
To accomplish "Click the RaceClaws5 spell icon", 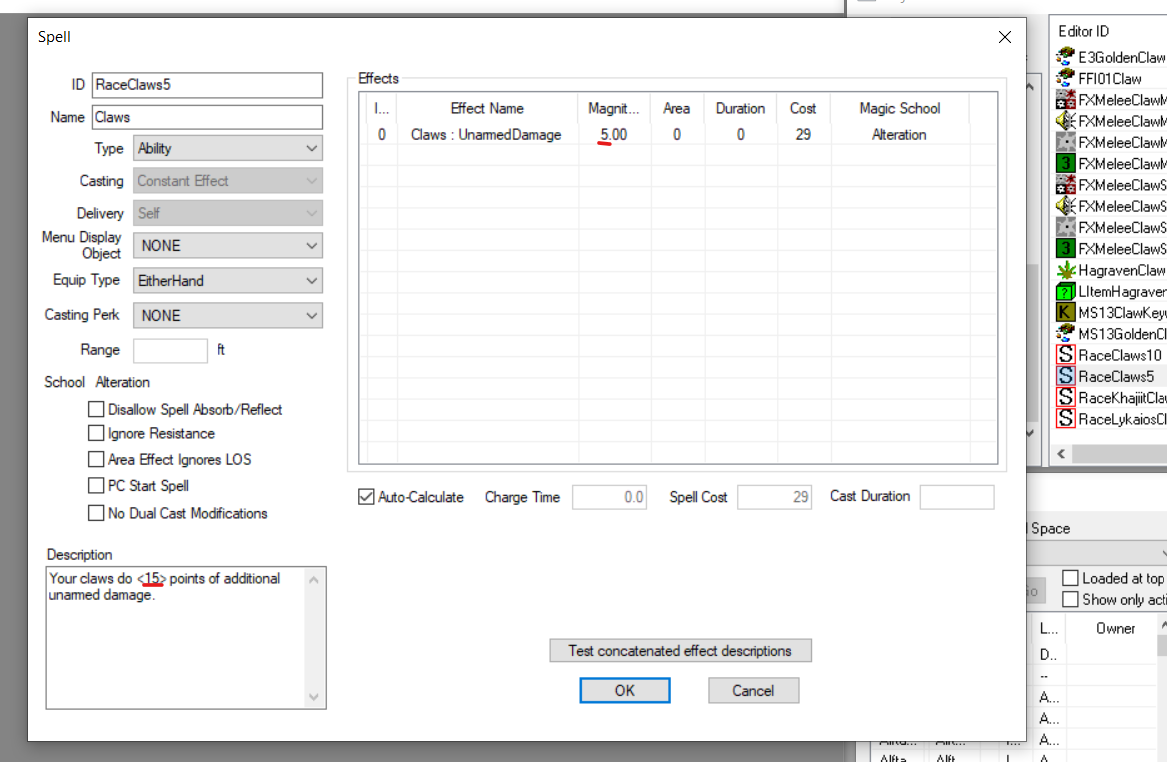I will point(1066,377).
